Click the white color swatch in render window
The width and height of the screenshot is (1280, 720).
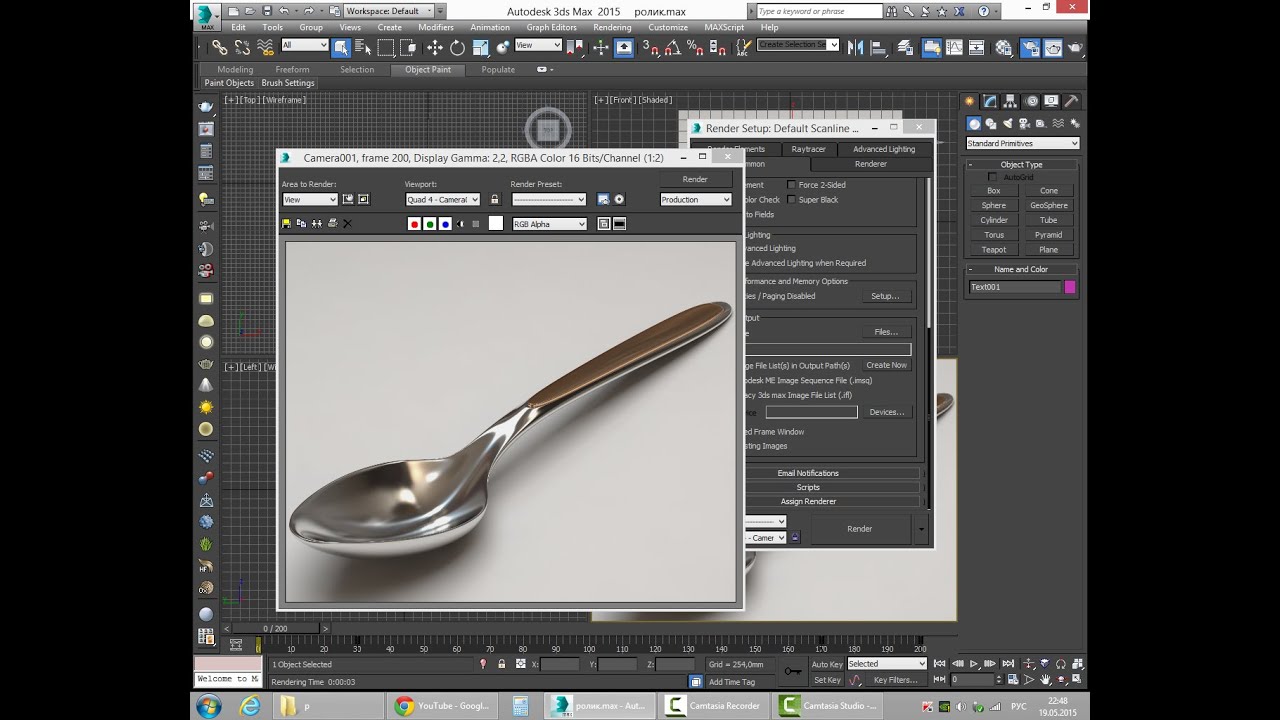click(x=495, y=224)
